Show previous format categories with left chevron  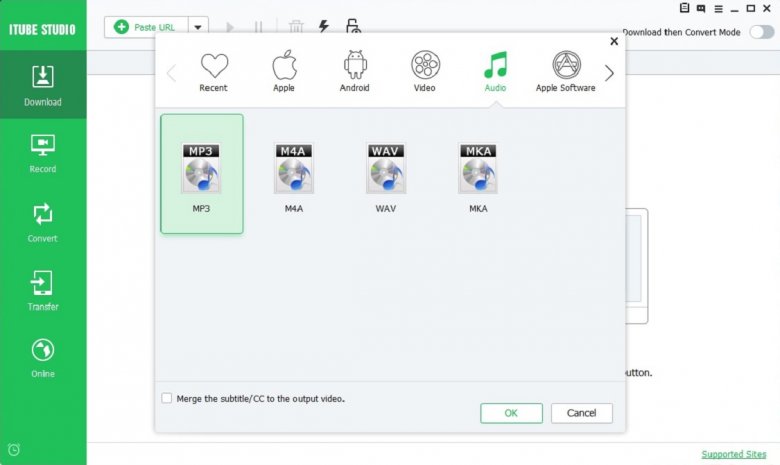tap(171, 73)
